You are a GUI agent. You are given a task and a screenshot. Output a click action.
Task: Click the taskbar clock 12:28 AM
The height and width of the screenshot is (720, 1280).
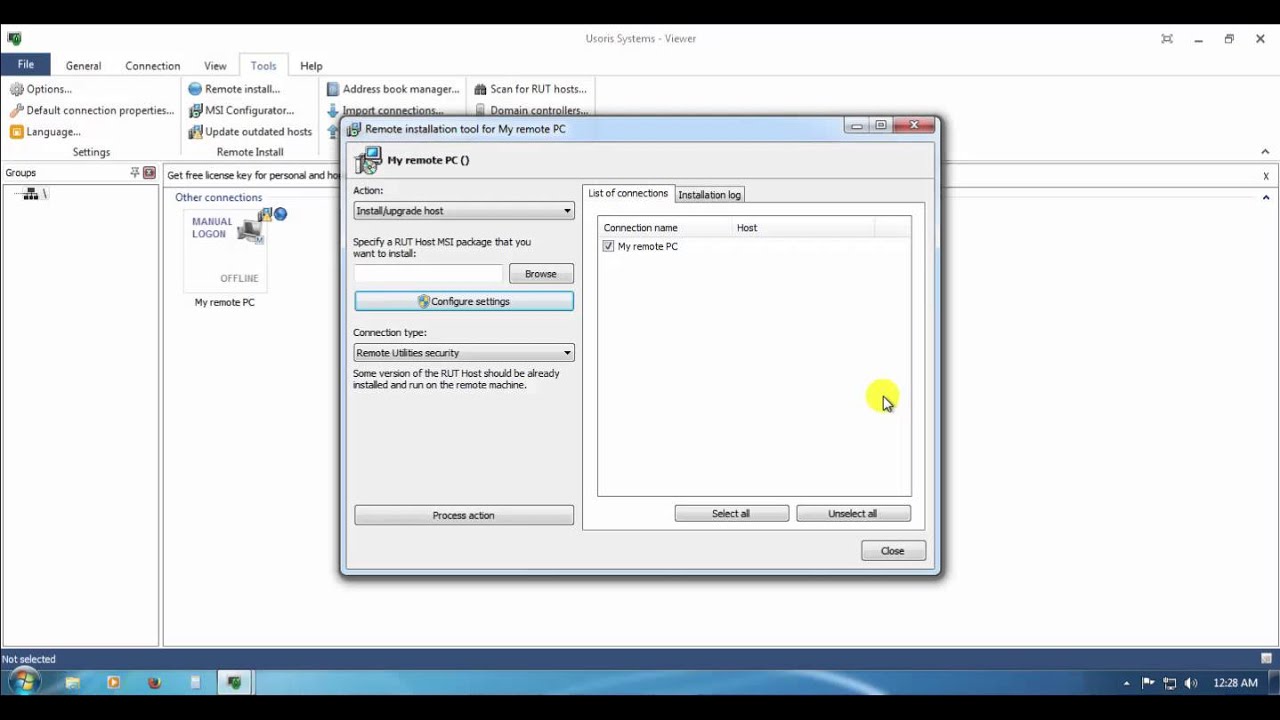(1235, 683)
